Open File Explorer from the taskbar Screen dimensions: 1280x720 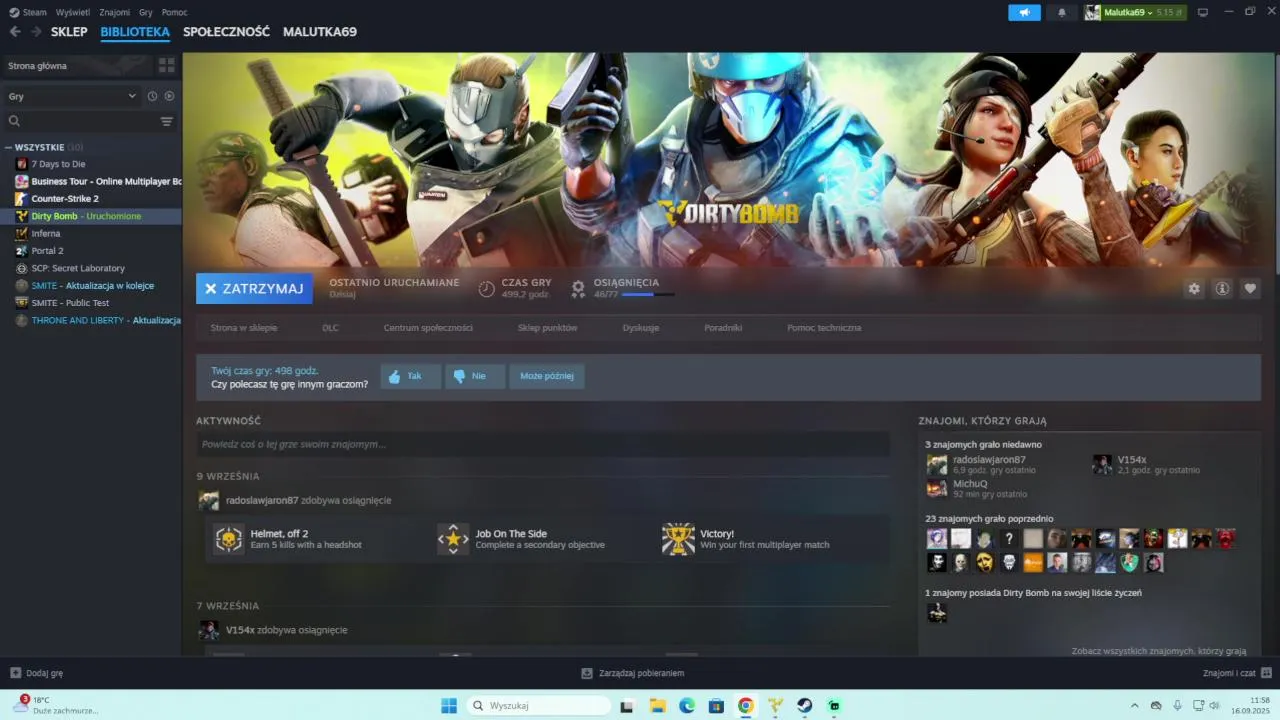tap(657, 705)
